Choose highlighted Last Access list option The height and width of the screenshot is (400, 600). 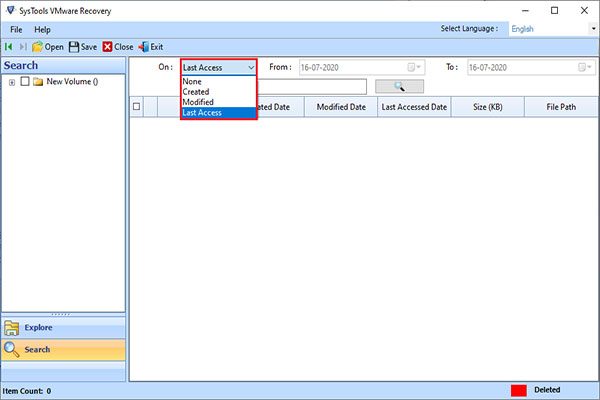pos(218,113)
